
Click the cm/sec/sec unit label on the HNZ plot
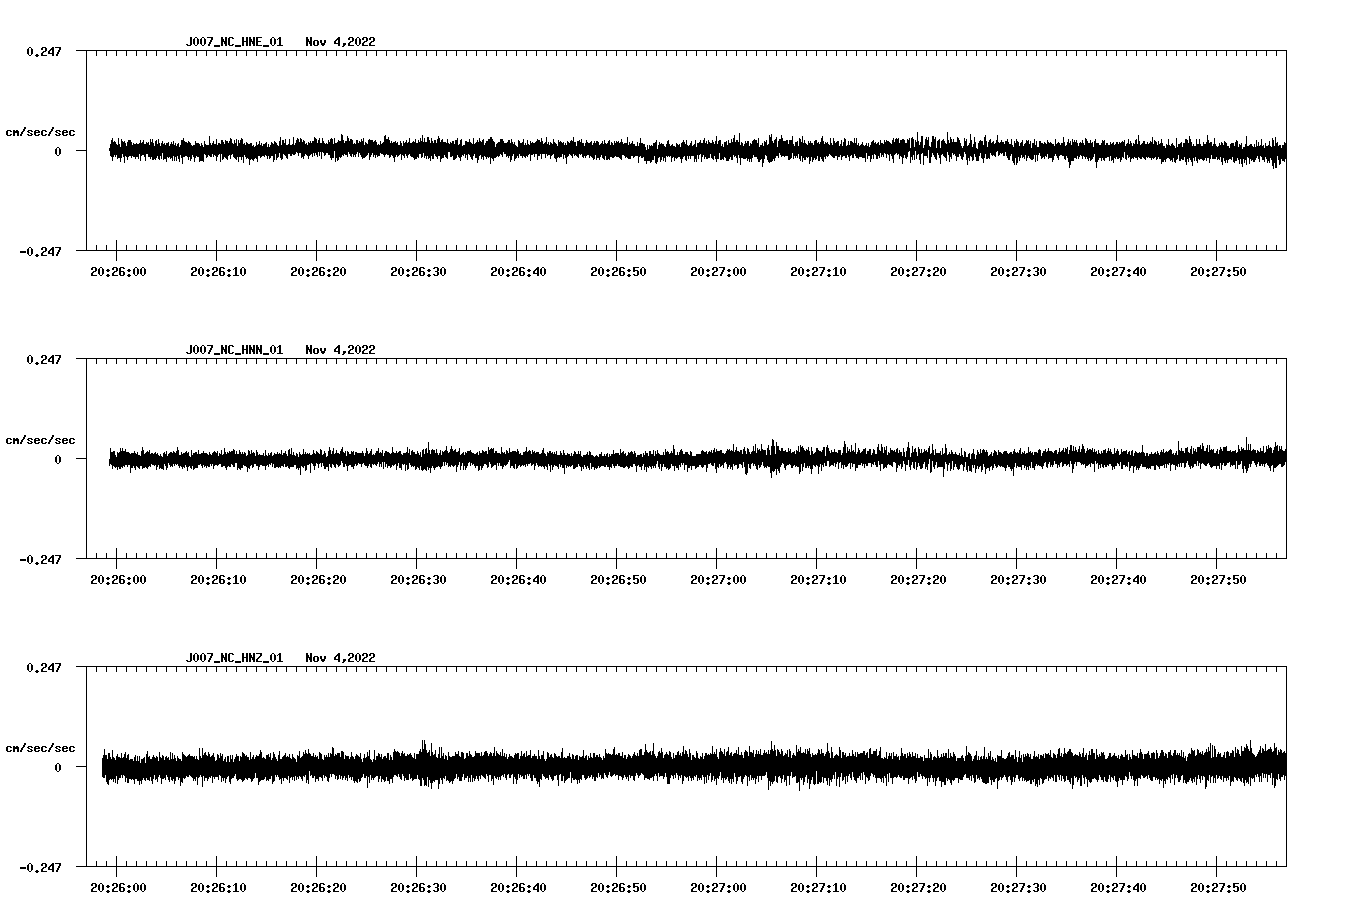[x=40, y=748]
